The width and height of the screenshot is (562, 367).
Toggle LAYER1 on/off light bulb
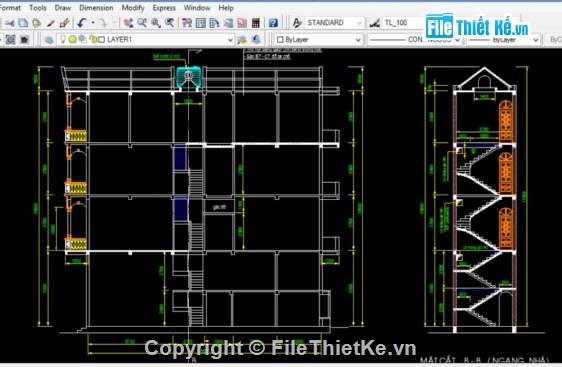tap(63, 39)
